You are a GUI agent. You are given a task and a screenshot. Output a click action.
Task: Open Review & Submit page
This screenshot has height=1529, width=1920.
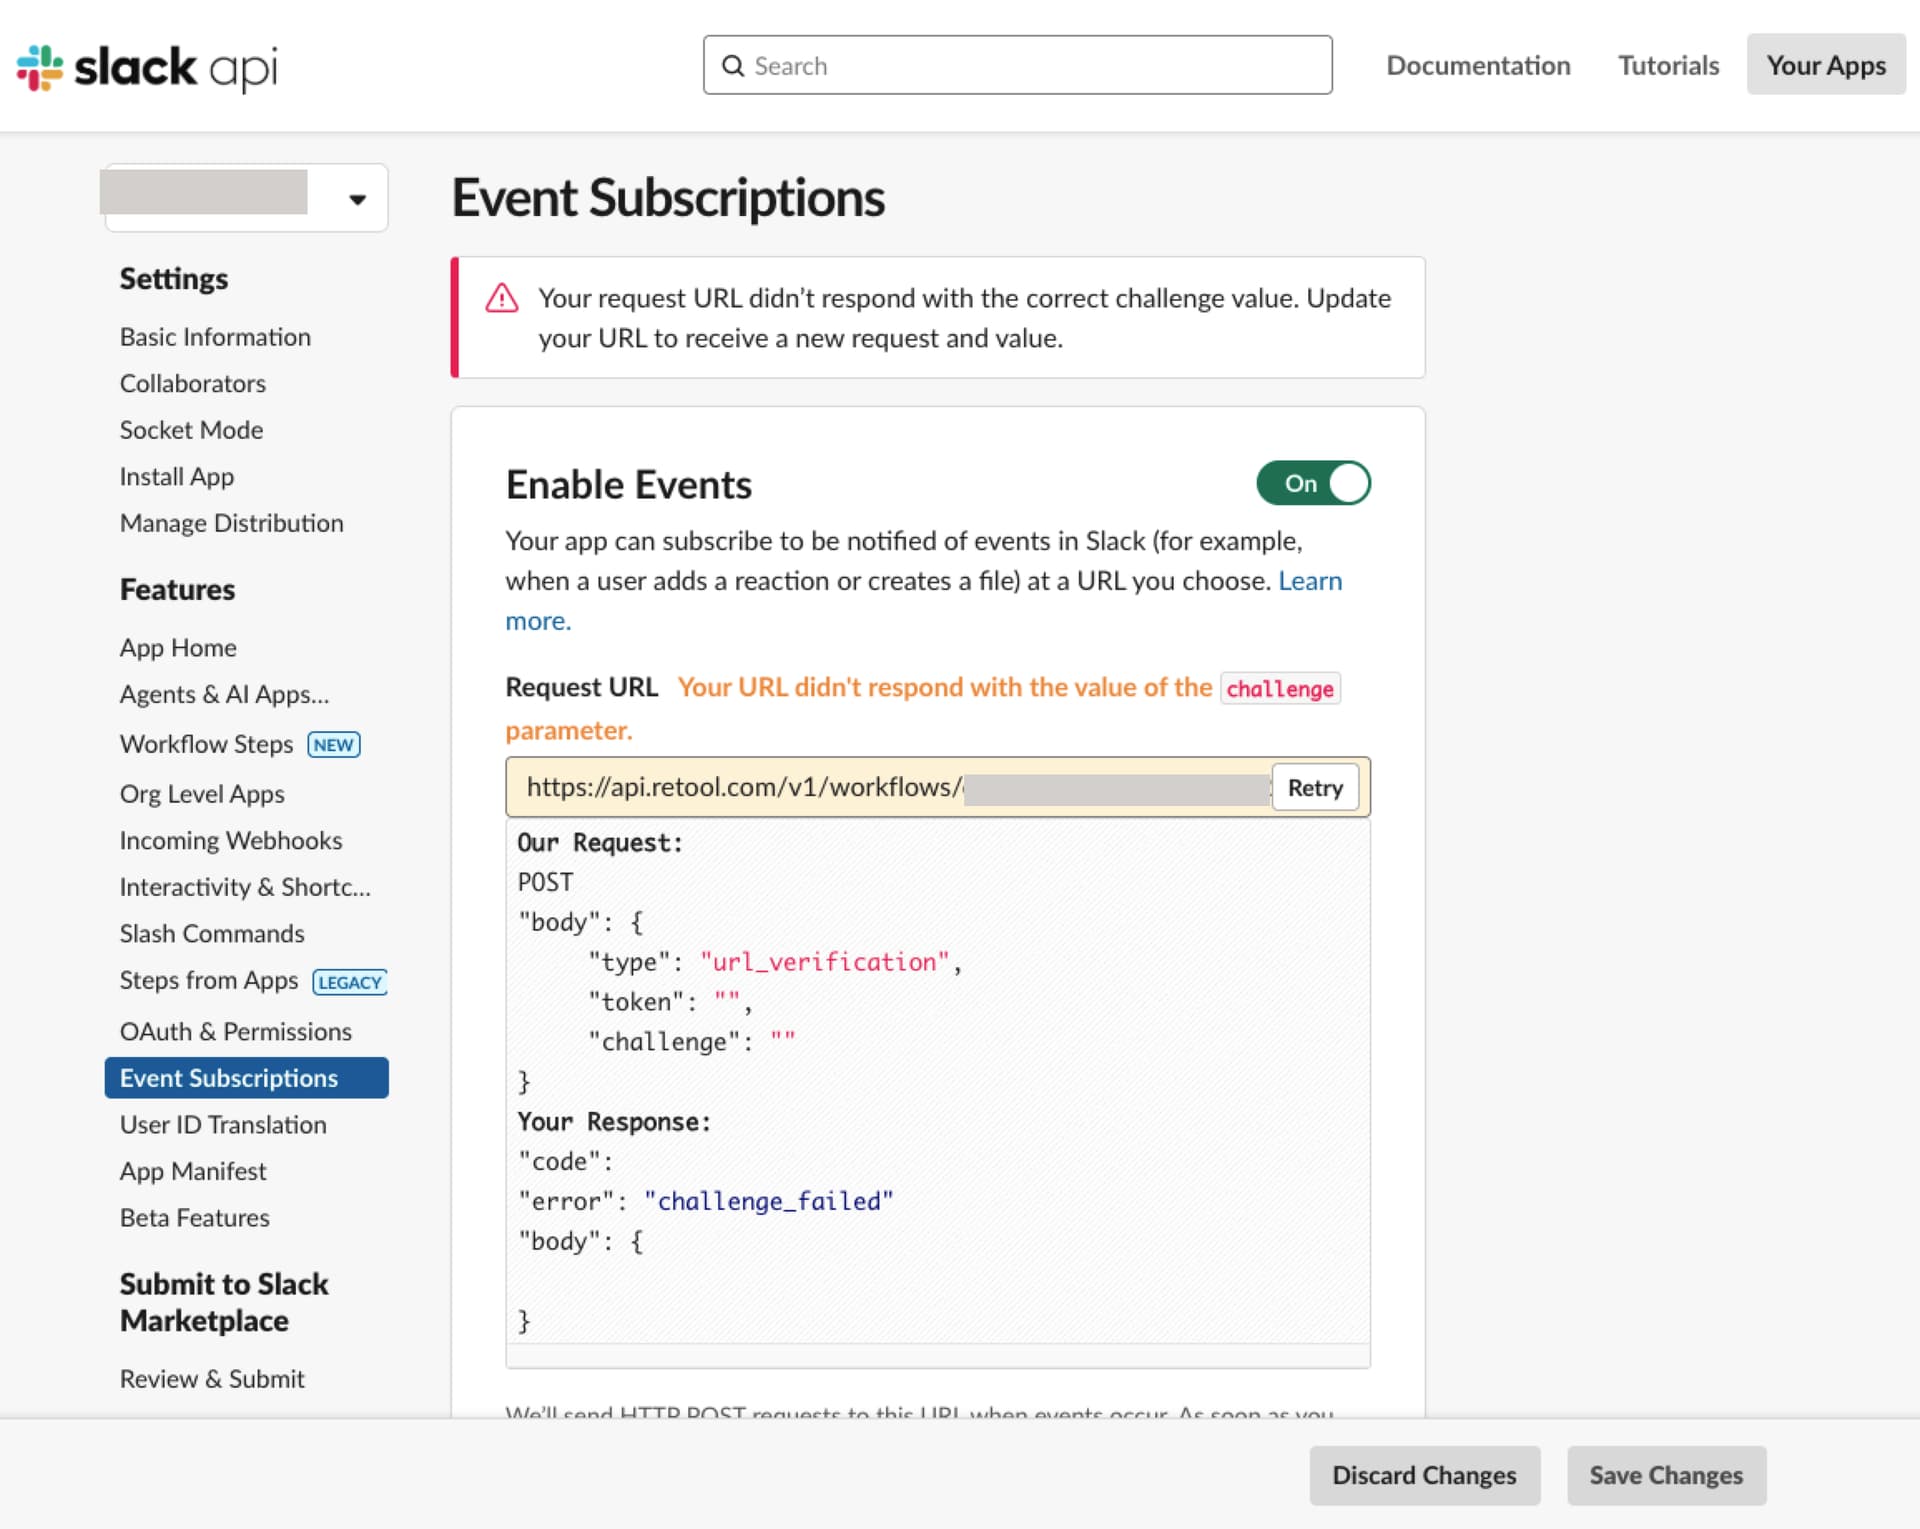tap(212, 1379)
